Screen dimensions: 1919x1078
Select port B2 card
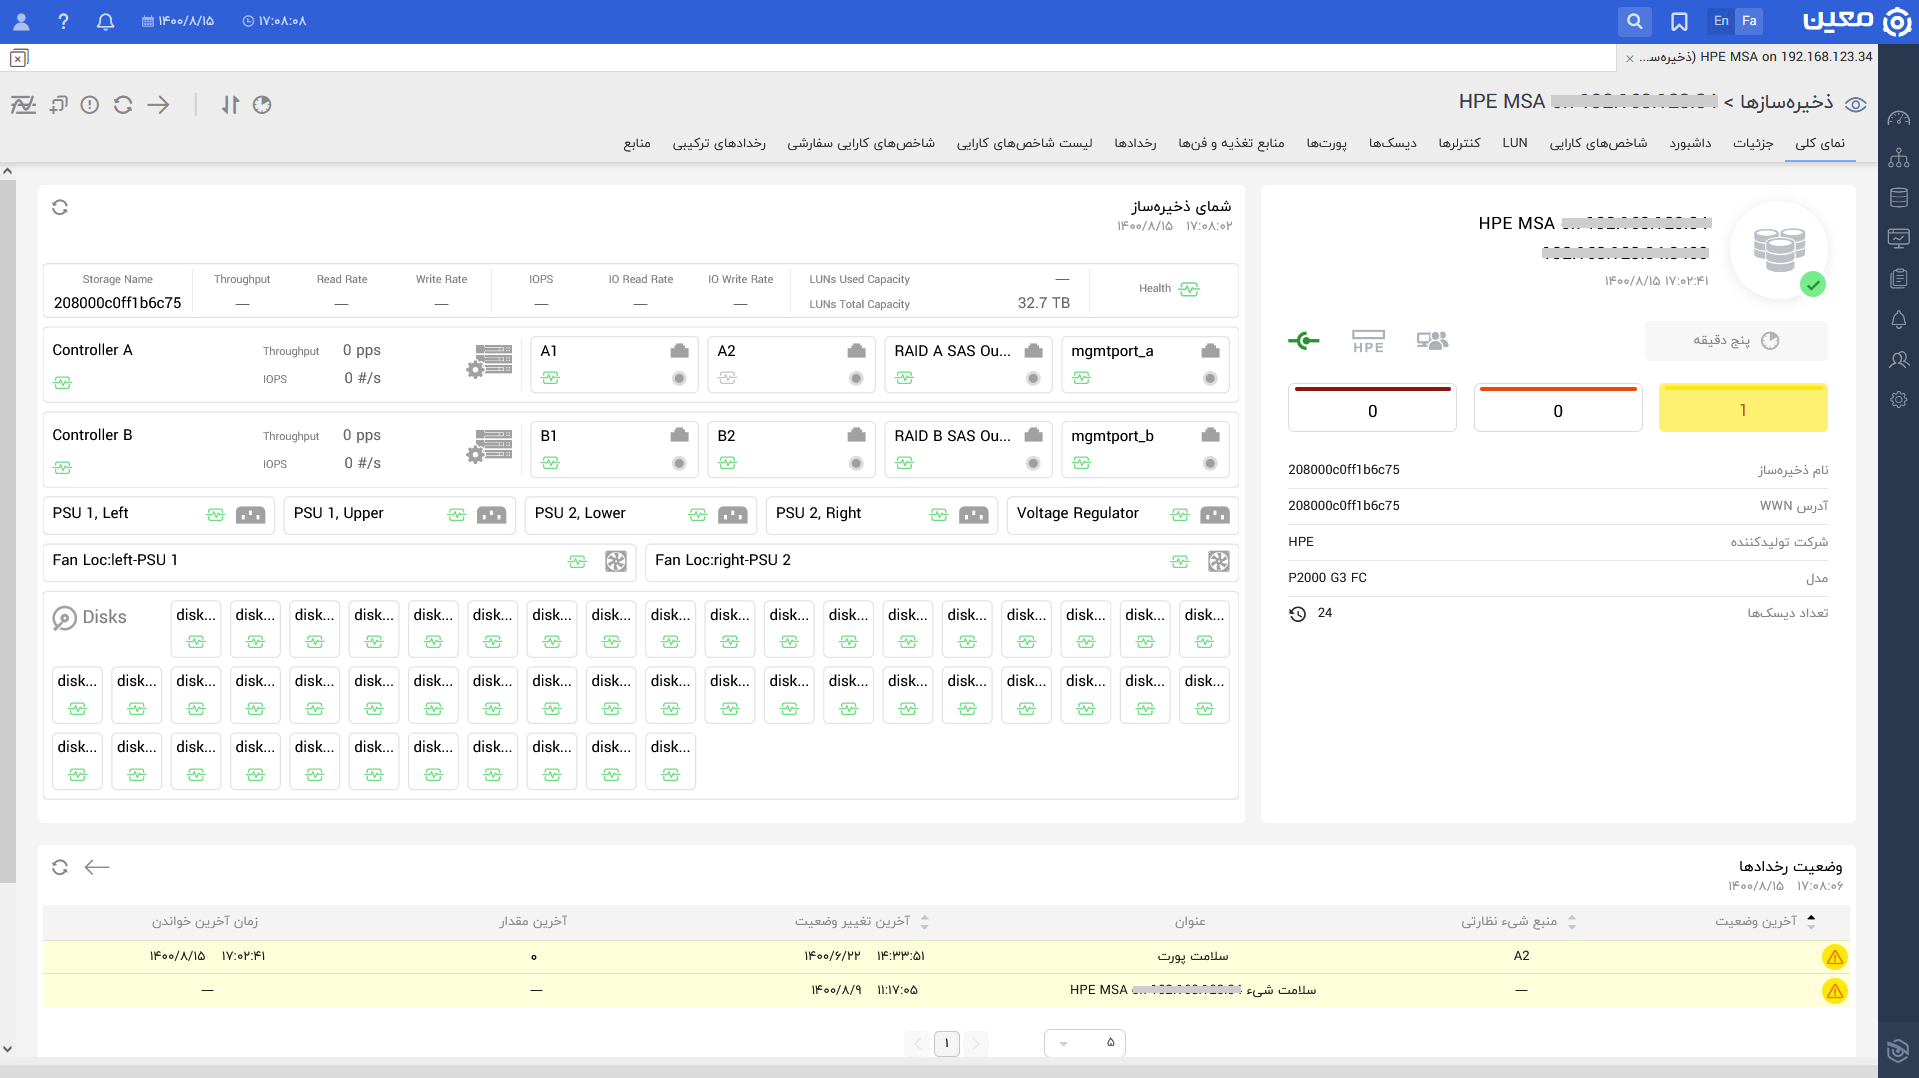[791, 449]
